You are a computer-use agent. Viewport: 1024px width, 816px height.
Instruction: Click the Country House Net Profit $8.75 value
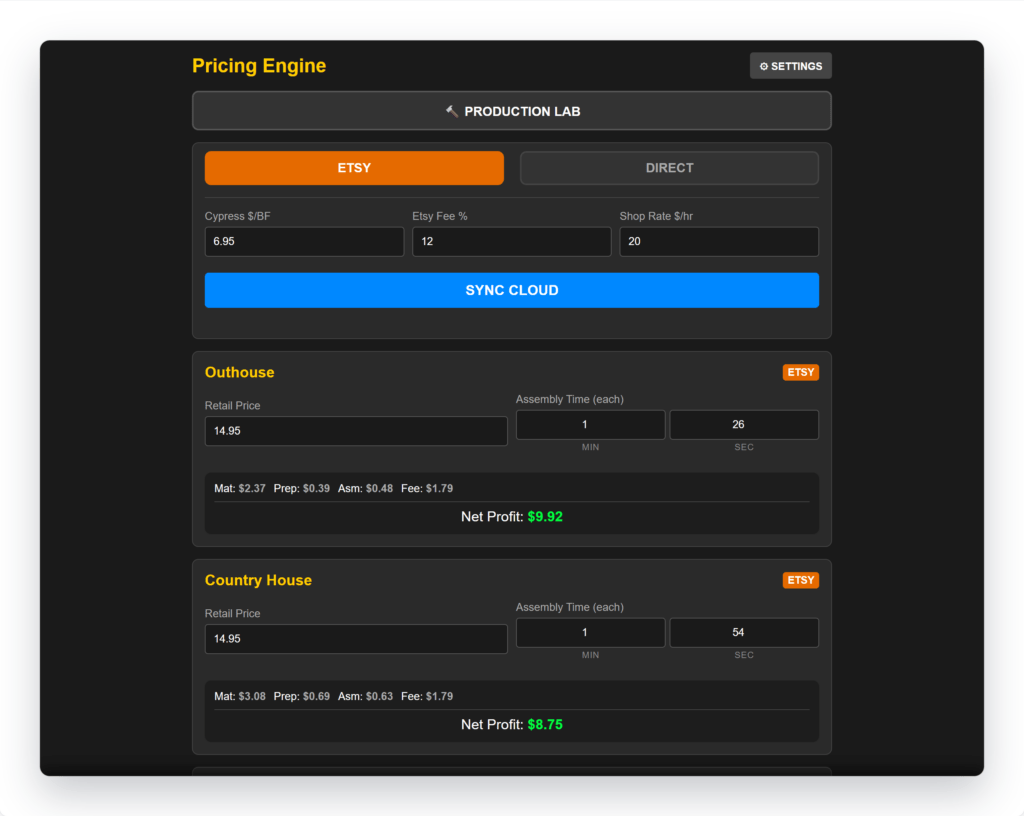click(545, 725)
